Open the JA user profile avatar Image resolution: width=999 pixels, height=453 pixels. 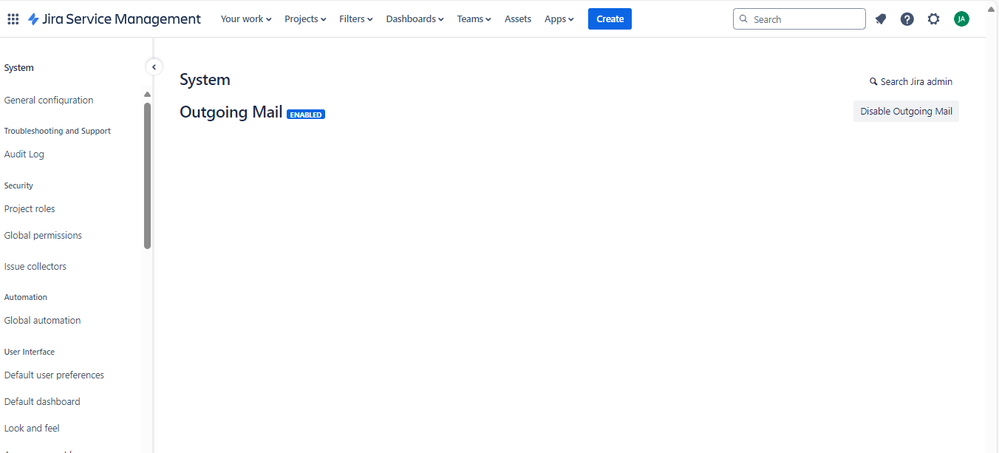click(x=961, y=19)
